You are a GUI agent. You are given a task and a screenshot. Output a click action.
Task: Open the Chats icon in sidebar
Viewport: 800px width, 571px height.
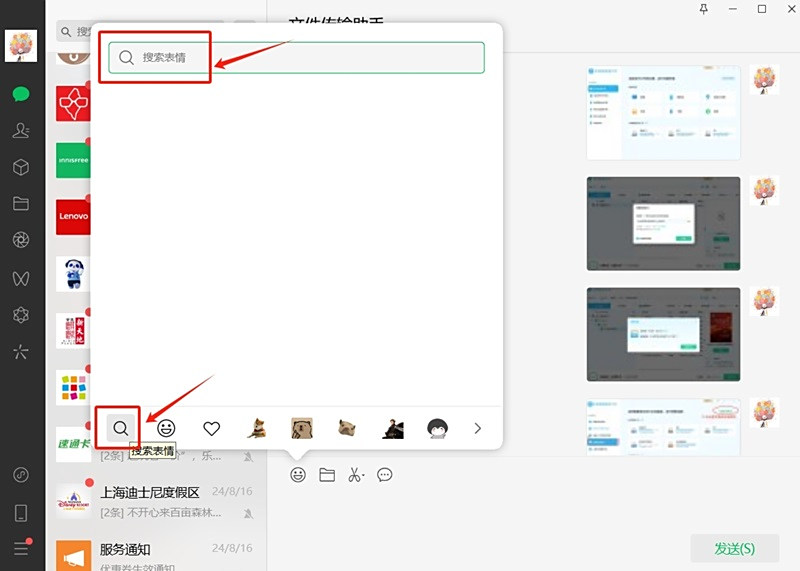21,95
